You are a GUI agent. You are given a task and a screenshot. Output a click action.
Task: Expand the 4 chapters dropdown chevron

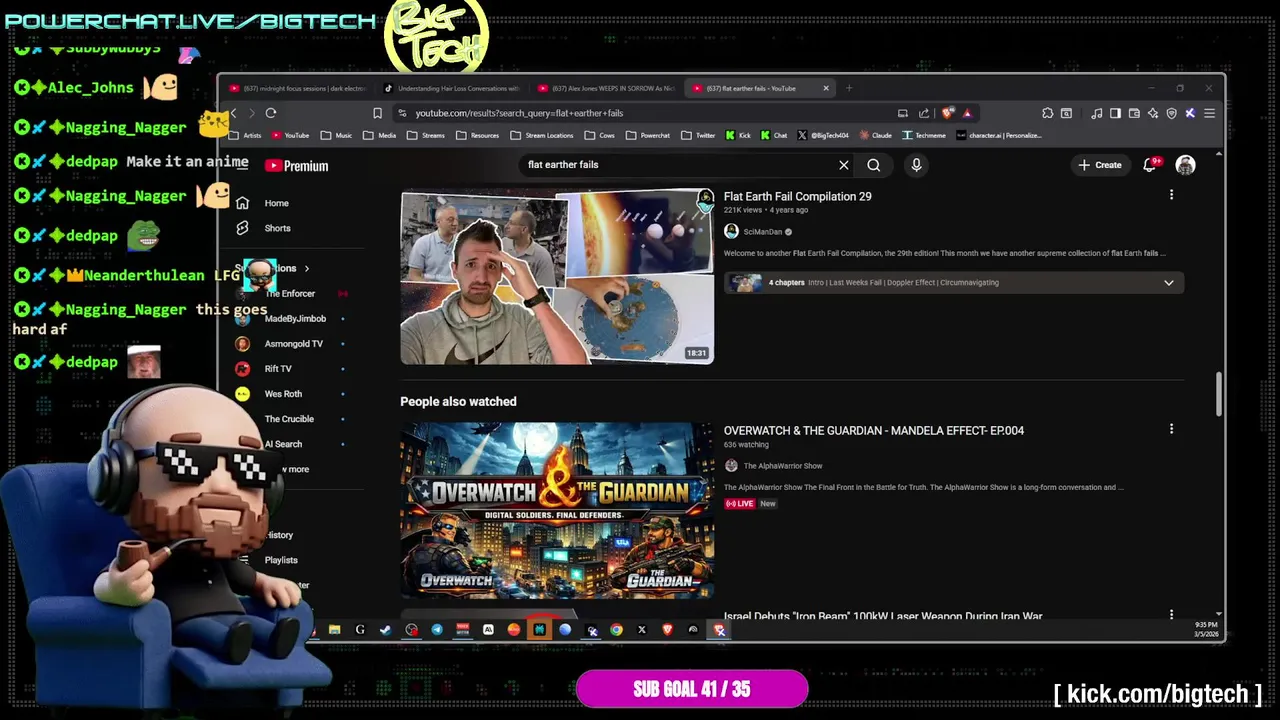pyautogui.click(x=1168, y=283)
